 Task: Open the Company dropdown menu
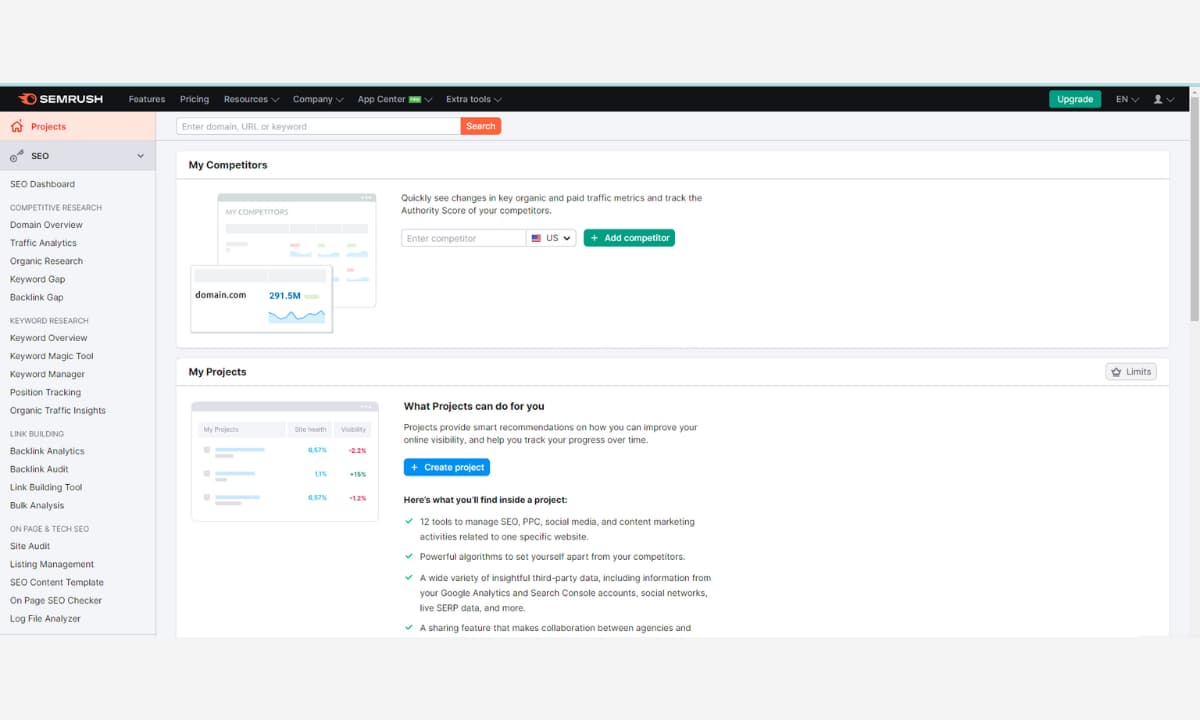point(318,99)
